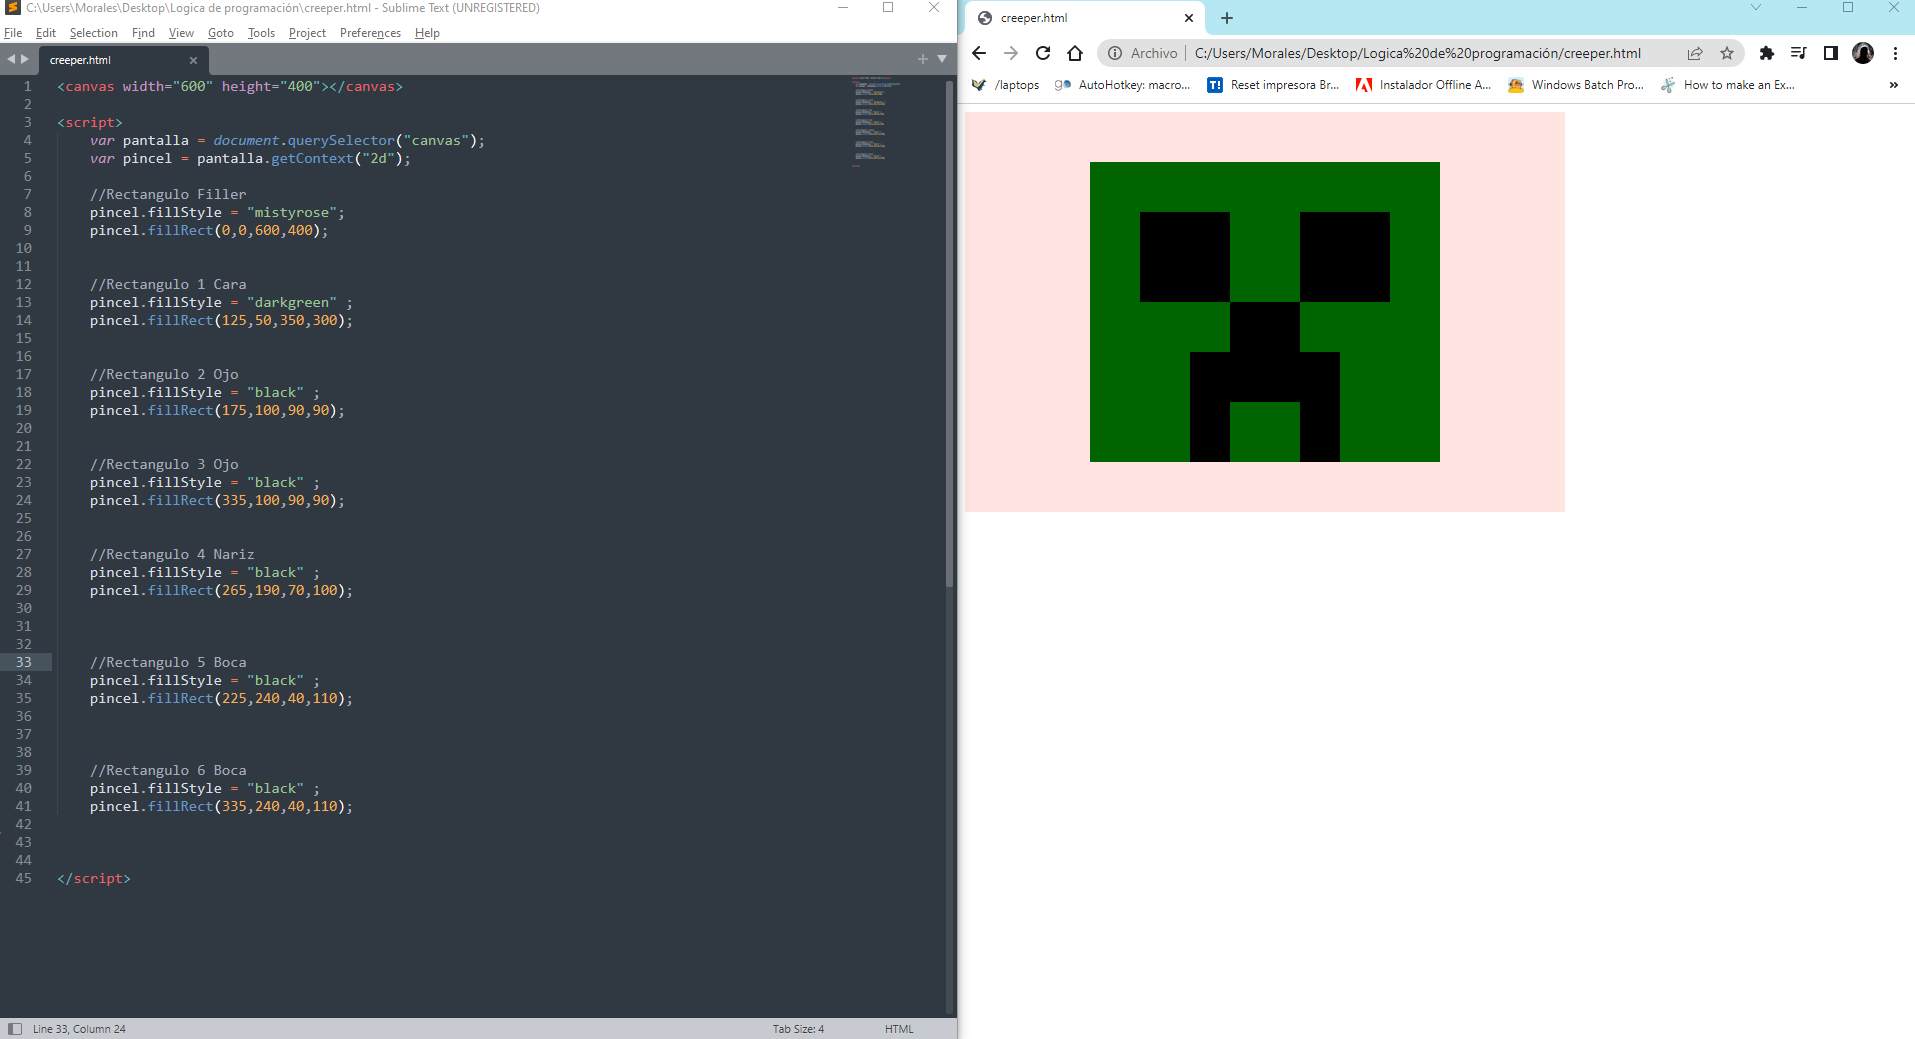Open the Project menu
The width and height of the screenshot is (1915, 1039).
[307, 33]
